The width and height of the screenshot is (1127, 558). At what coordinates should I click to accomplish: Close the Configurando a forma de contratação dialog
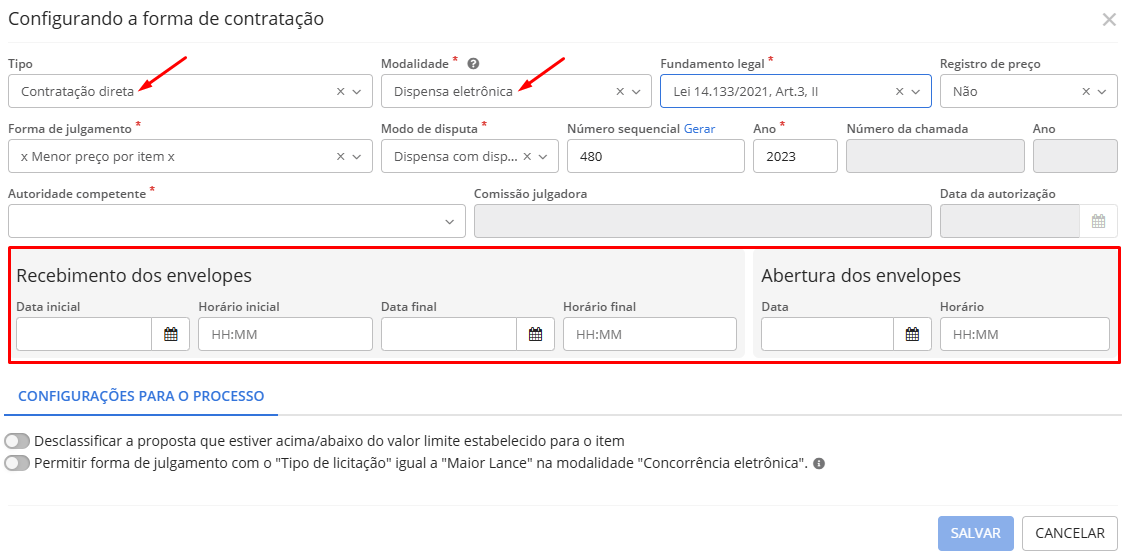click(1109, 19)
